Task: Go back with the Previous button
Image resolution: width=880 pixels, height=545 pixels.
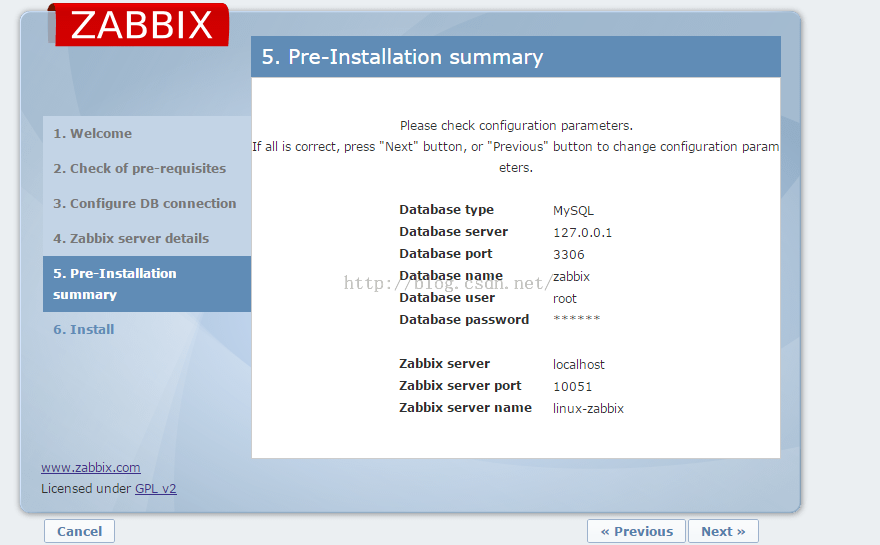Action: (x=636, y=531)
